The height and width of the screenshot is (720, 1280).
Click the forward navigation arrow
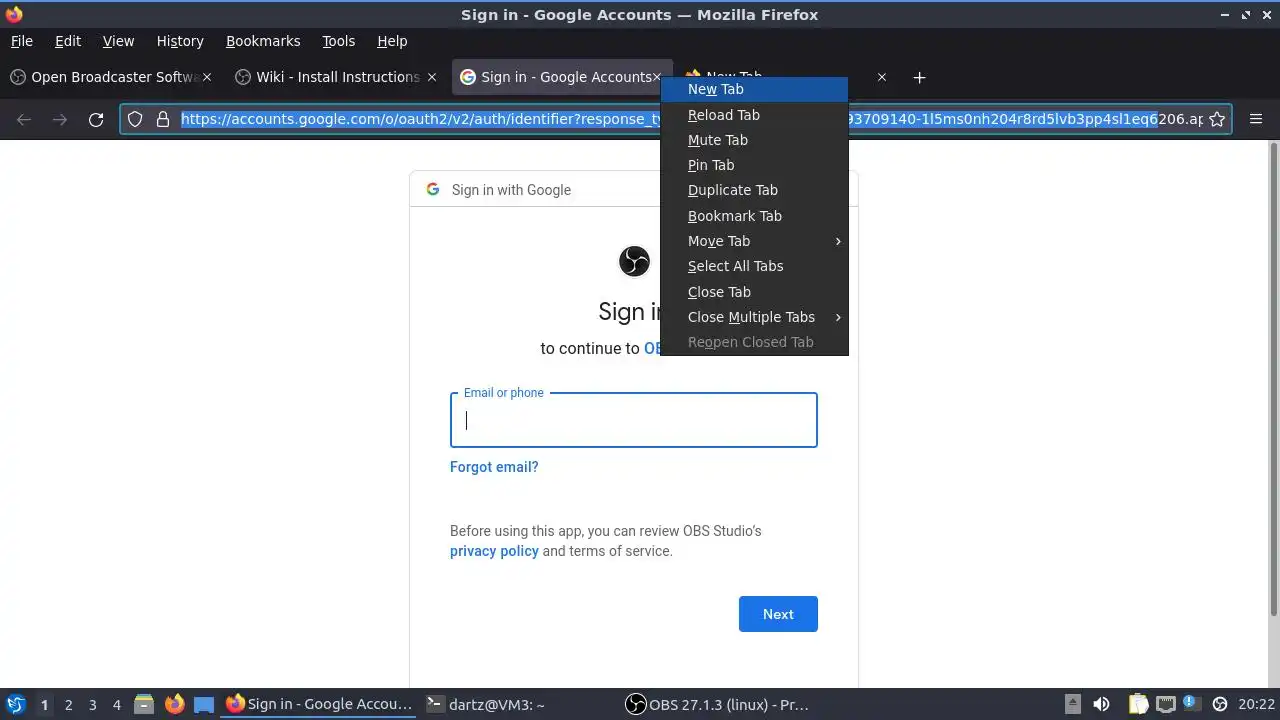(60, 119)
